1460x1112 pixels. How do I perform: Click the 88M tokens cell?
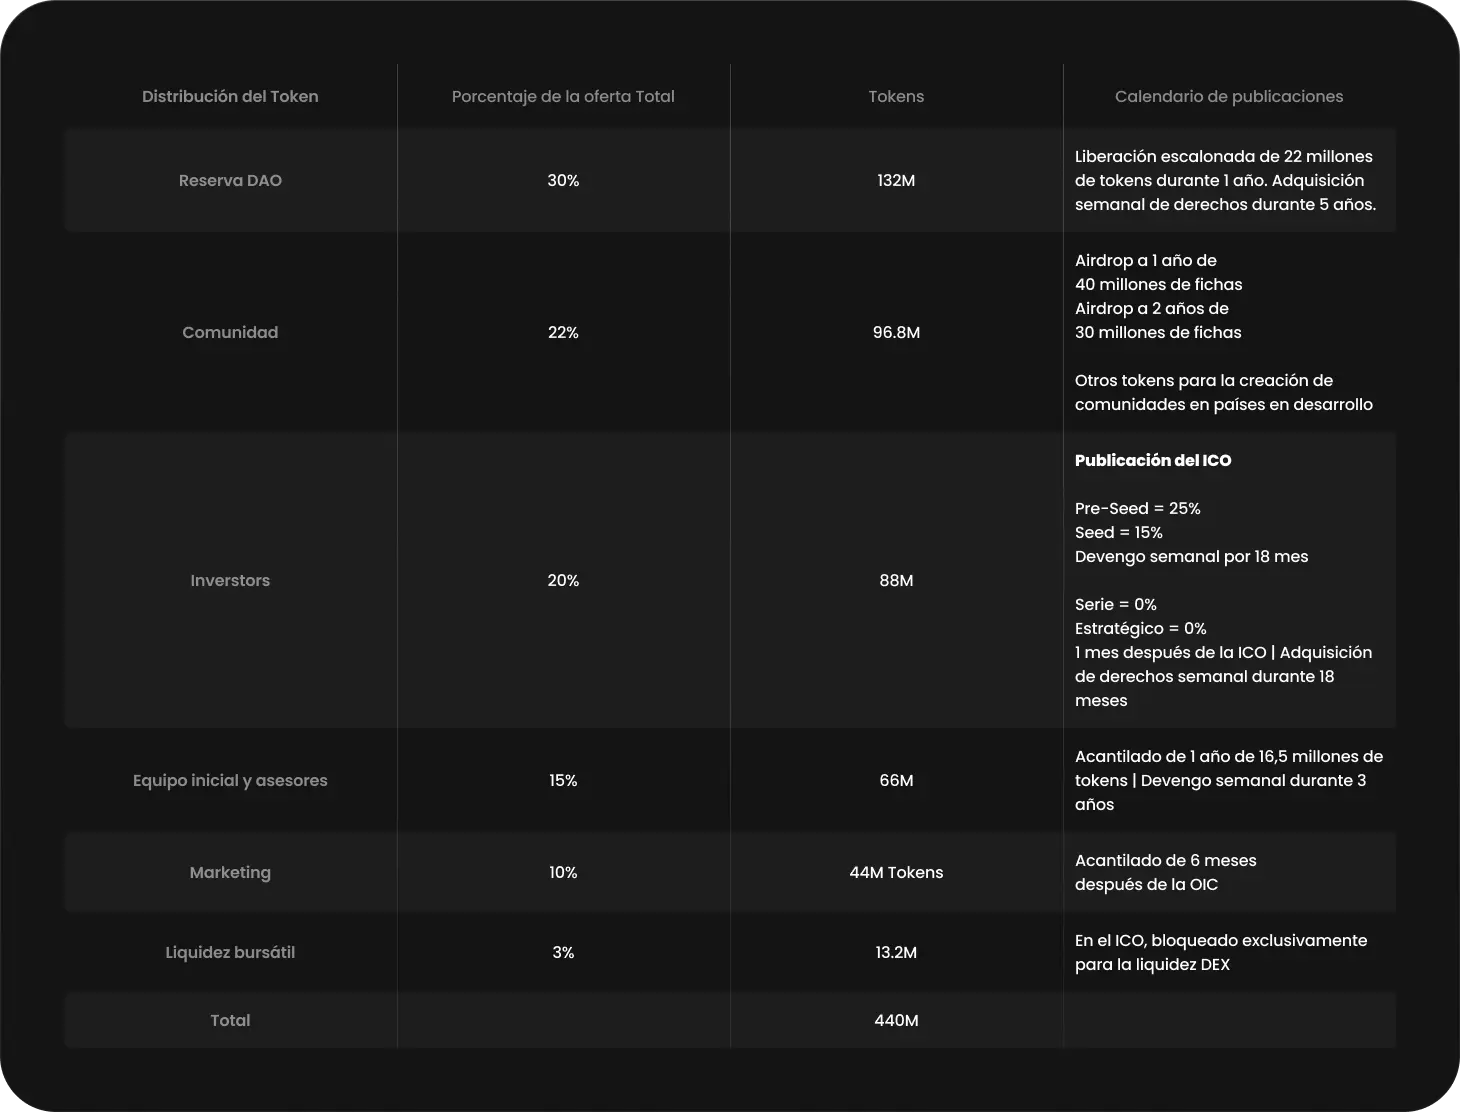pos(896,581)
